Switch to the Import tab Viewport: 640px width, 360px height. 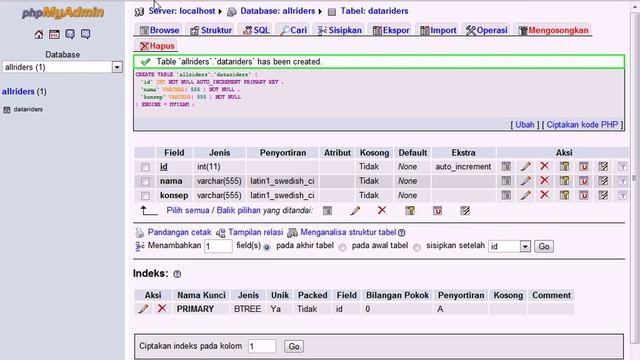(x=438, y=30)
